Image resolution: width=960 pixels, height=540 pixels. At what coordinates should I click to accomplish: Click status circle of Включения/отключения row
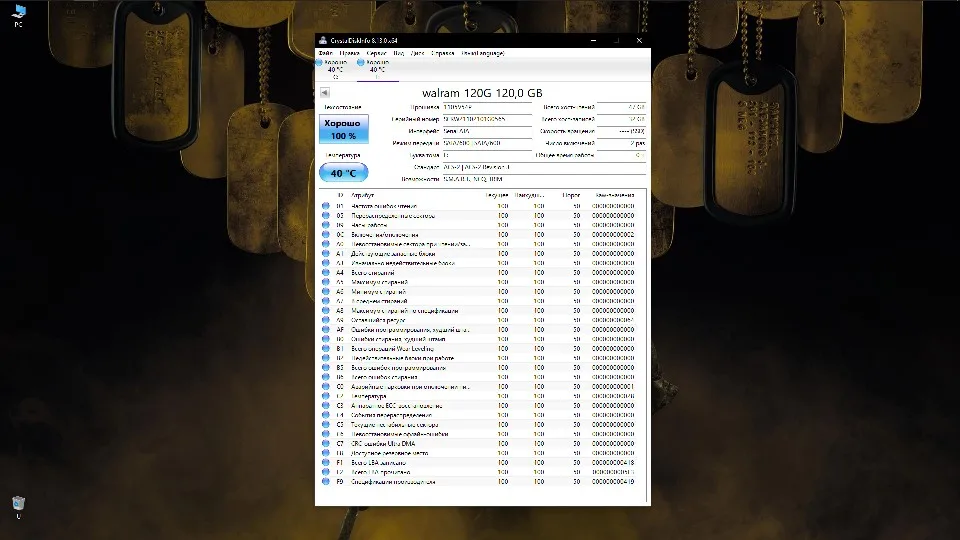tap(326, 234)
